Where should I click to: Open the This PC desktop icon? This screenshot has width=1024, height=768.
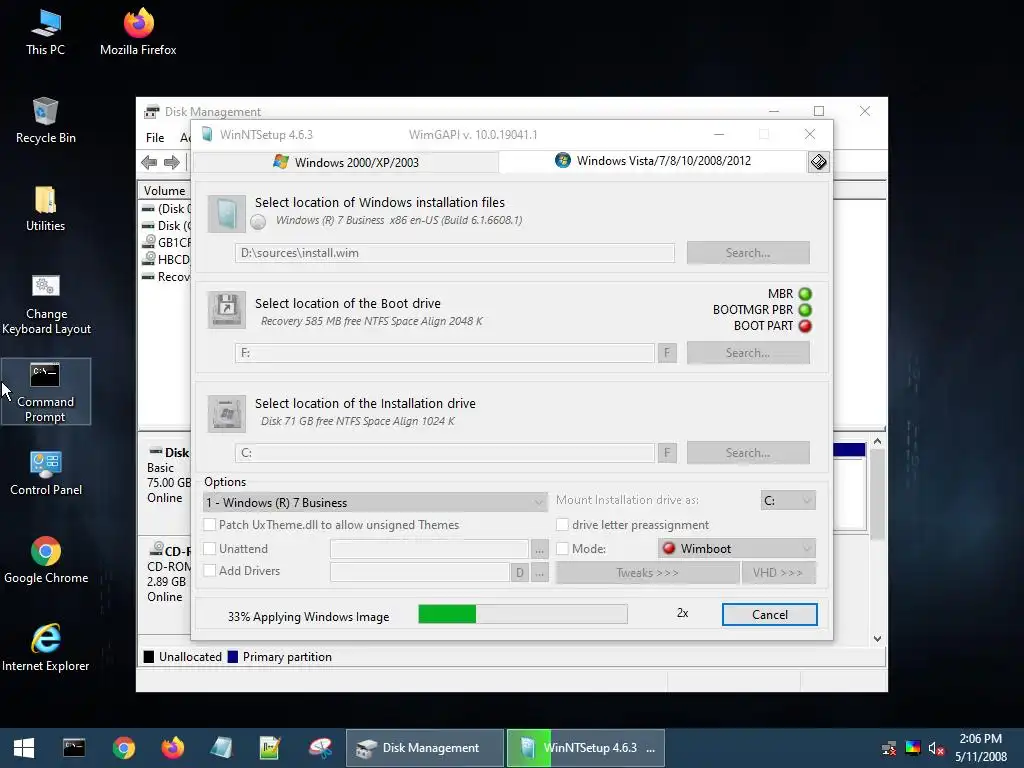coord(45,33)
